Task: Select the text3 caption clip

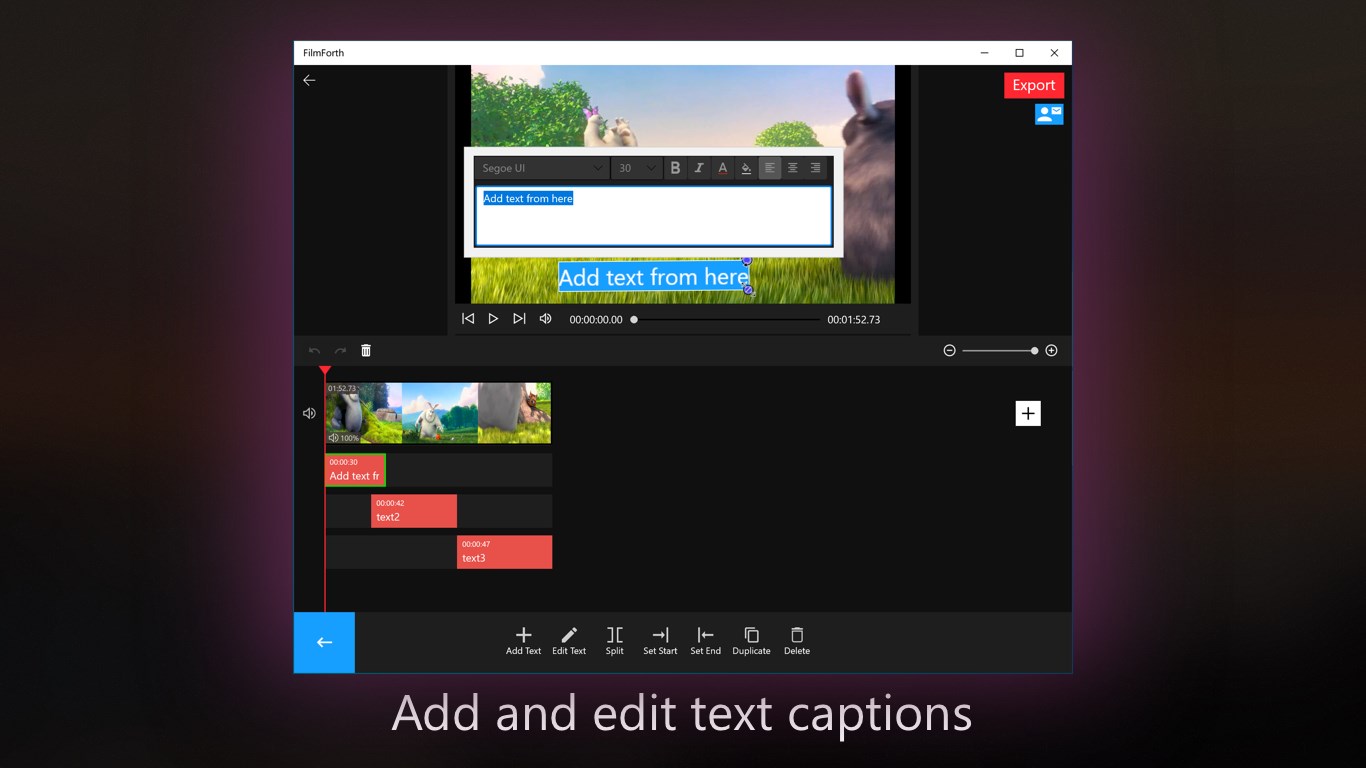Action: [x=504, y=552]
